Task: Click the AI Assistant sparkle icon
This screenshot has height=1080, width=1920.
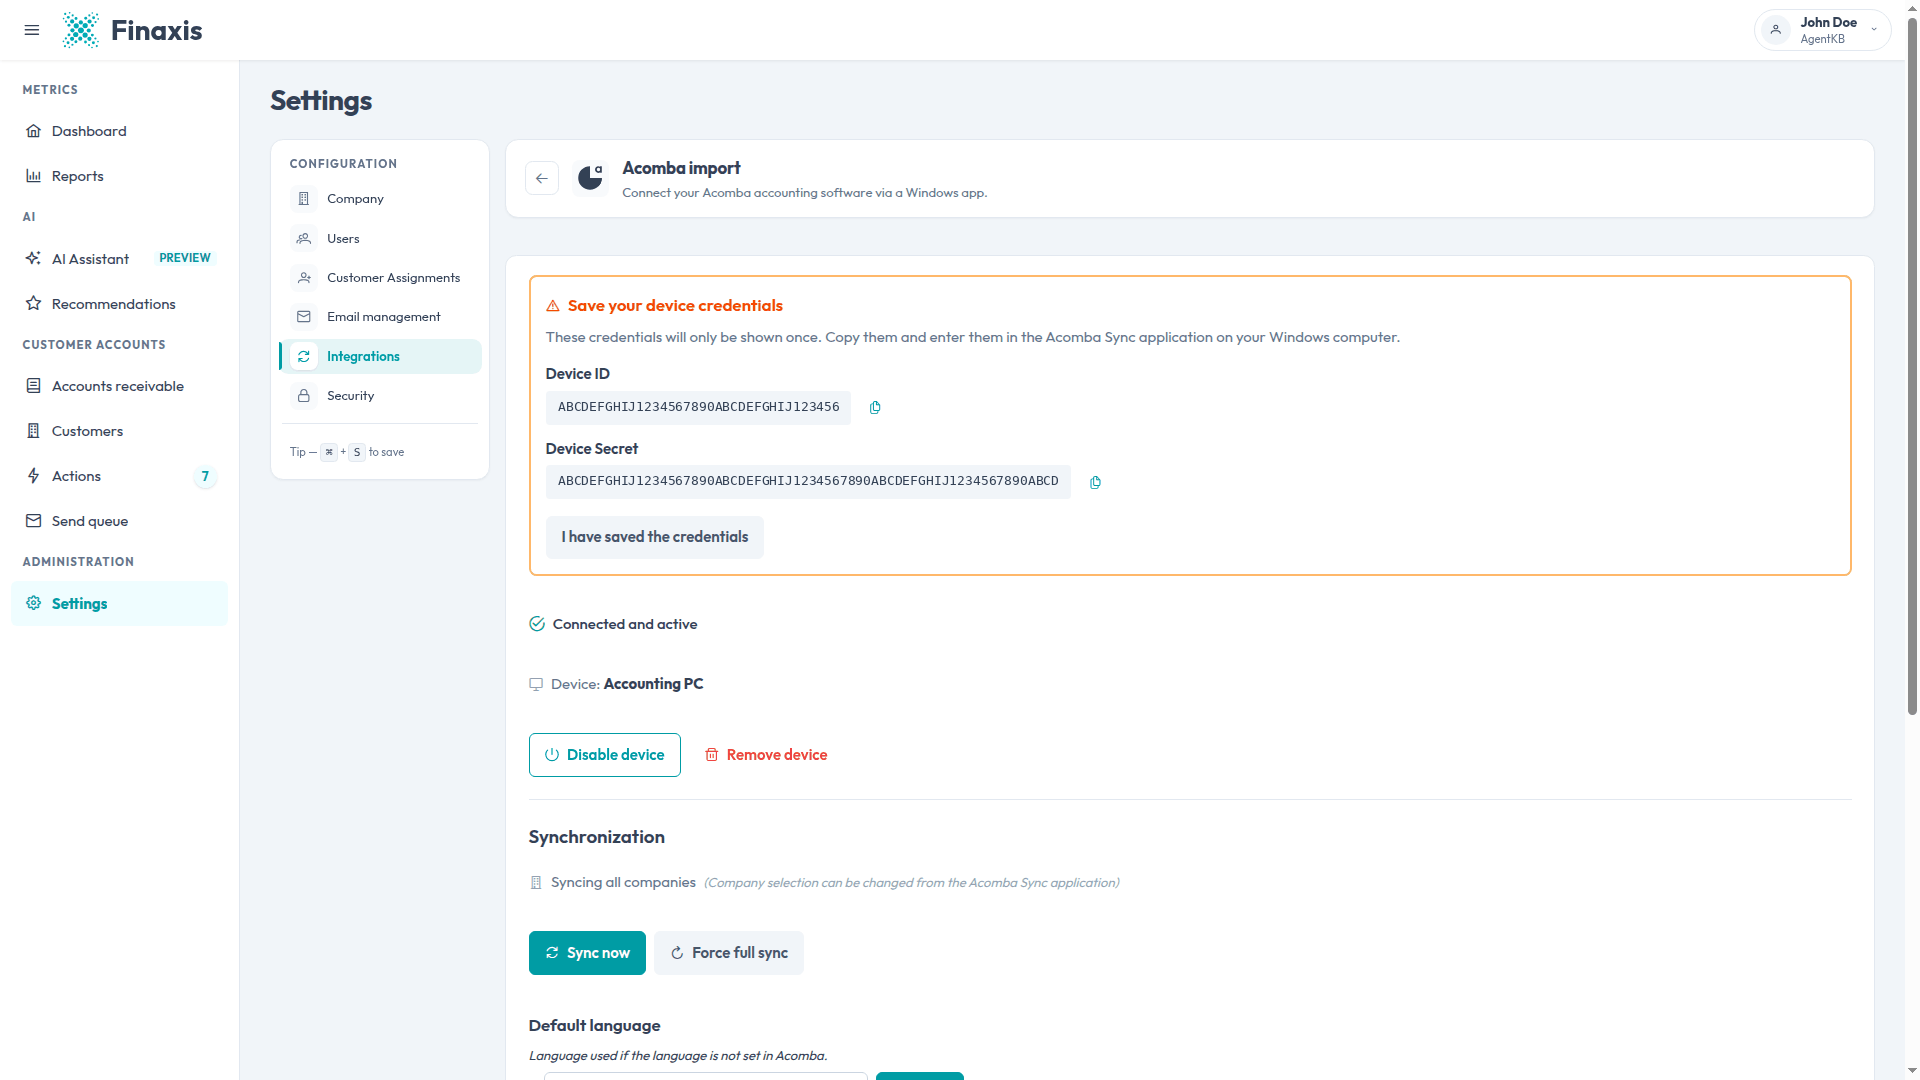Action: [x=34, y=258]
